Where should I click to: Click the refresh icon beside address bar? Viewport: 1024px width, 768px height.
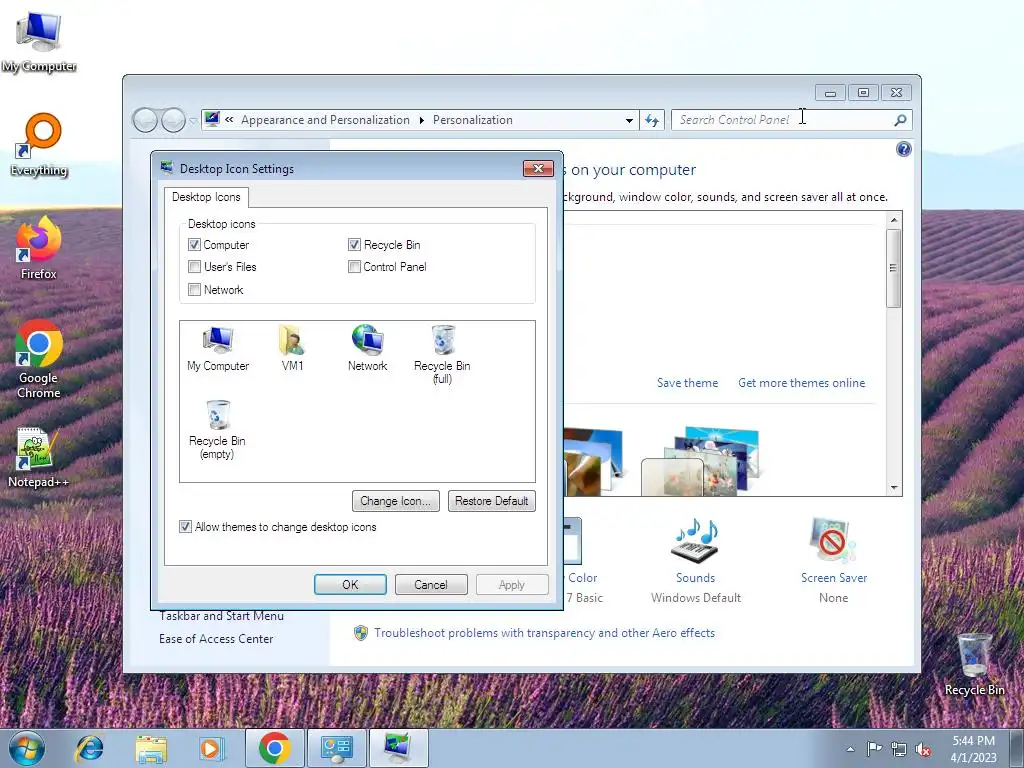[x=652, y=120]
